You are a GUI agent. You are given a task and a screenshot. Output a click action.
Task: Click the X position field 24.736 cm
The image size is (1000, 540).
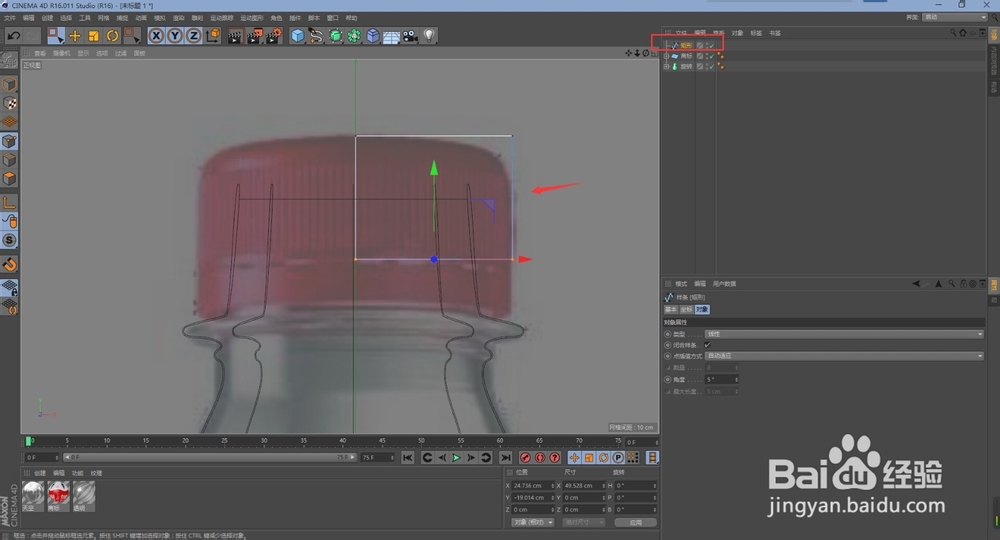533,486
